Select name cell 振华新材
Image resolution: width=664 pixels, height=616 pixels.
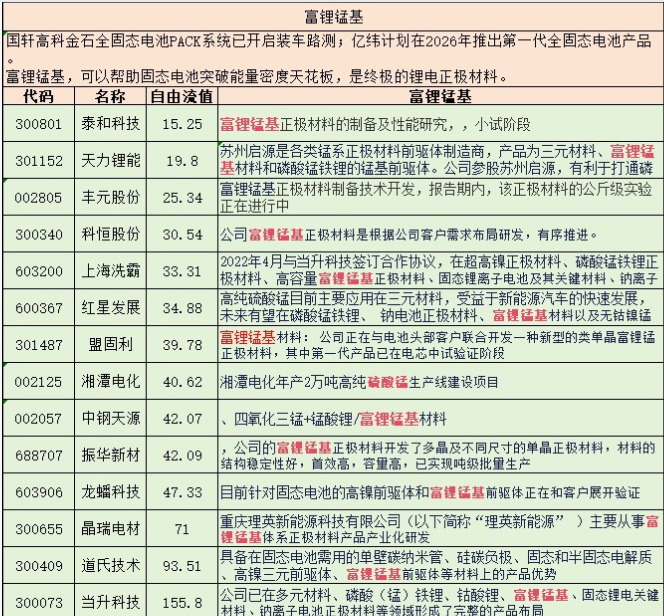point(110,455)
